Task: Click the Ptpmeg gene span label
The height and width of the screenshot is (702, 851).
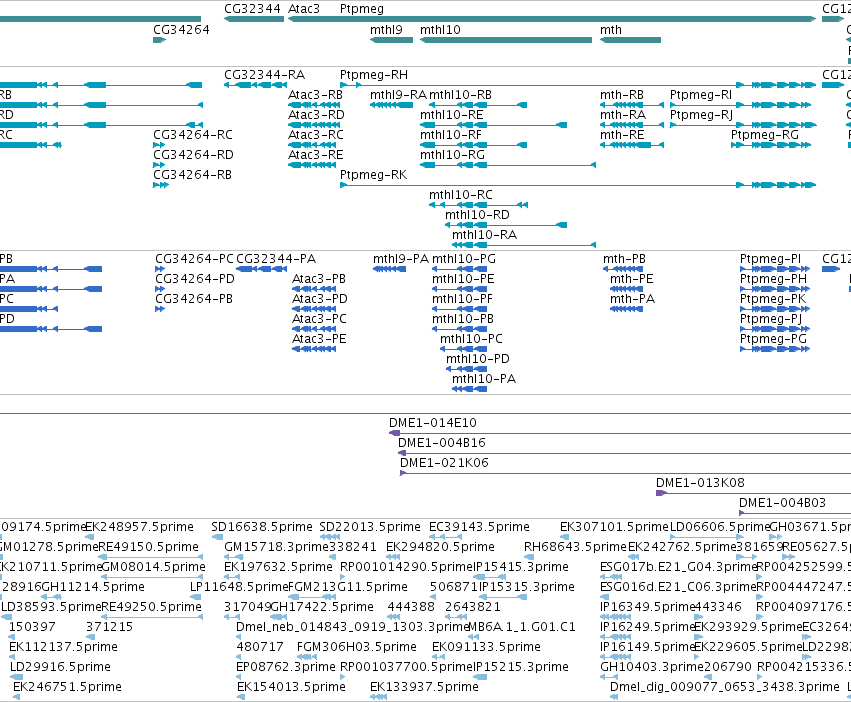Action: coord(361,9)
